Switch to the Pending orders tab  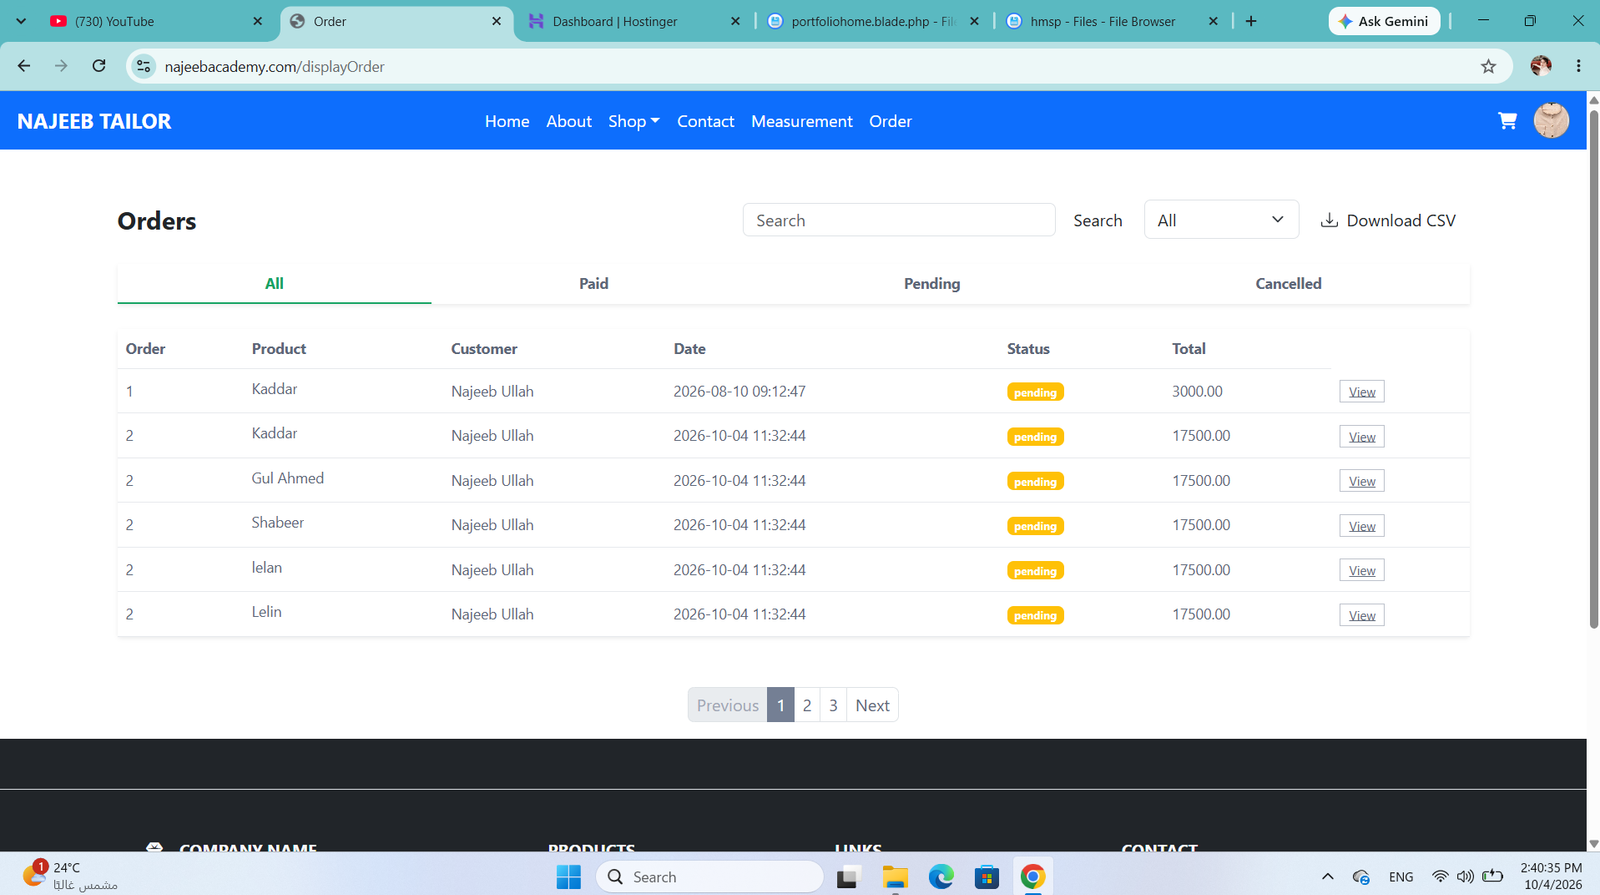[x=932, y=284]
